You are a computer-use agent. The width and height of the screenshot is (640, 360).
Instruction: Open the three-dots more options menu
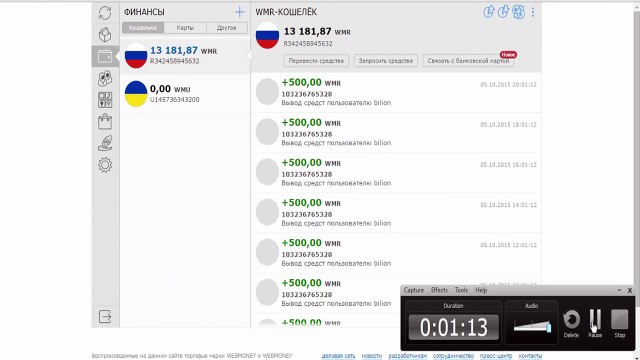pos(533,12)
